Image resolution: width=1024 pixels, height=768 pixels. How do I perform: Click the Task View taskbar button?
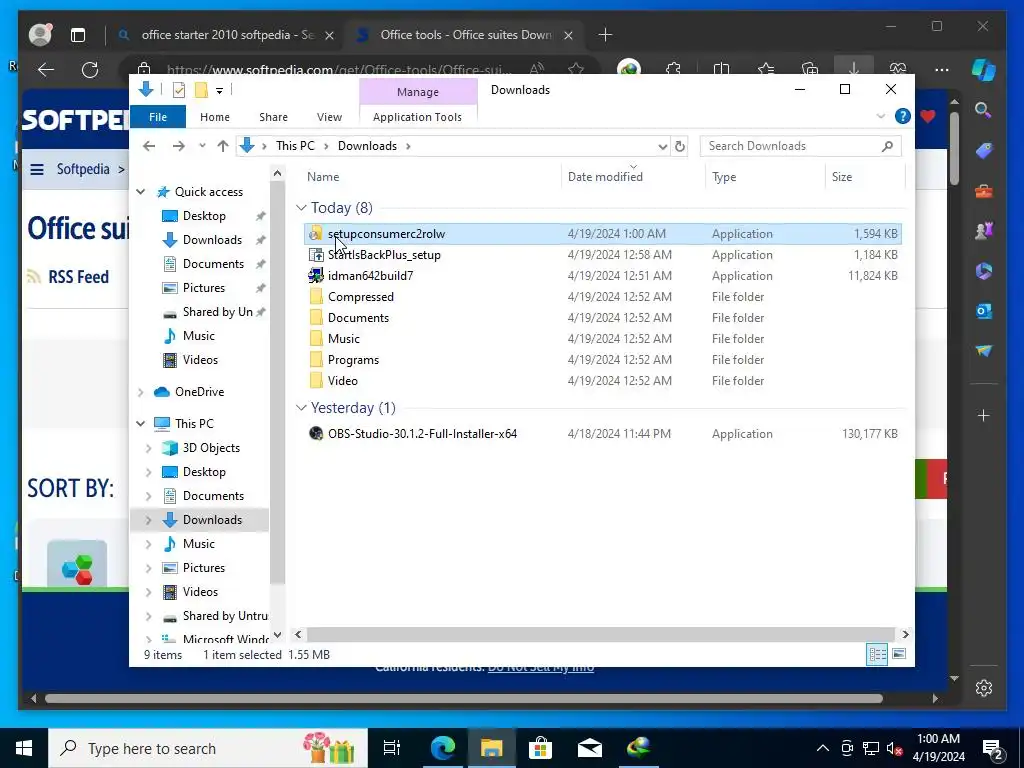(x=392, y=748)
